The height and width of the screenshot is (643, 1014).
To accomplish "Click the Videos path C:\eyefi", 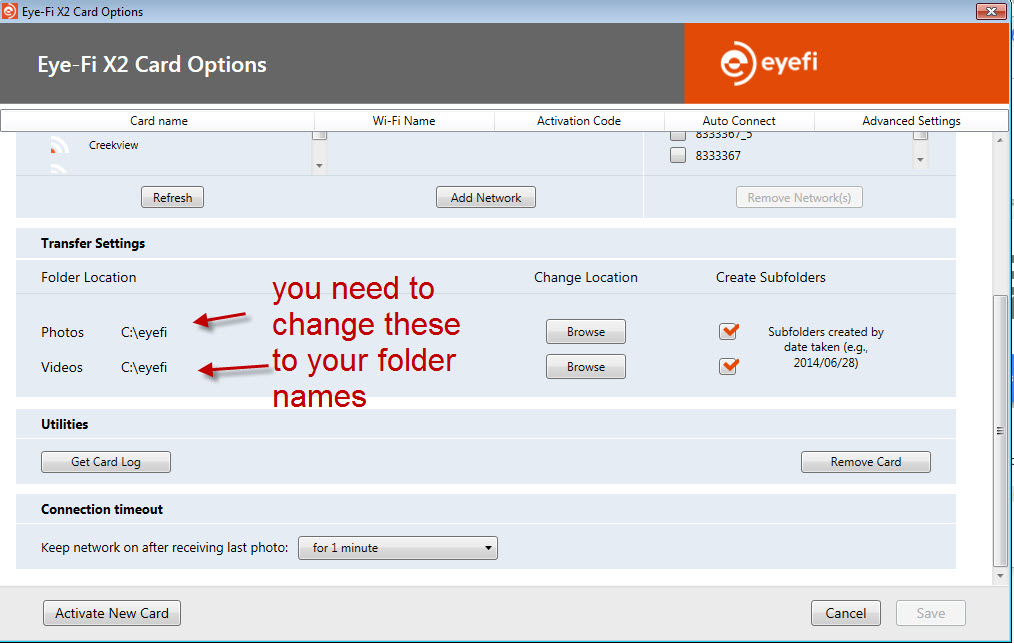I will coord(144,367).
